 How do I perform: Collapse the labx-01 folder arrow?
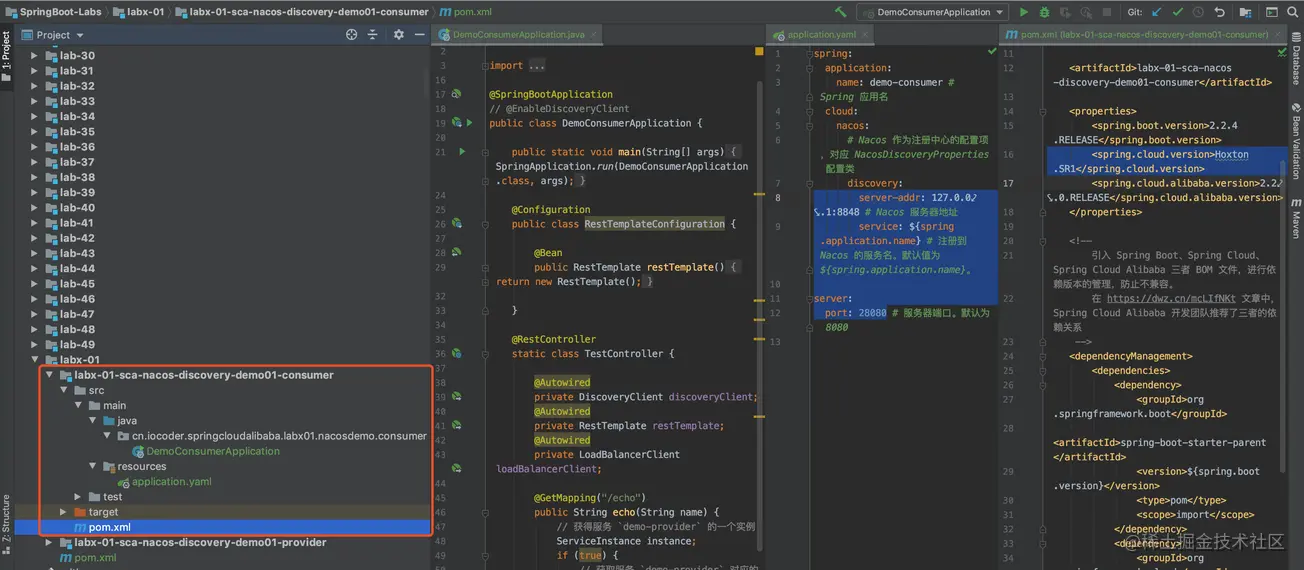pos(34,360)
